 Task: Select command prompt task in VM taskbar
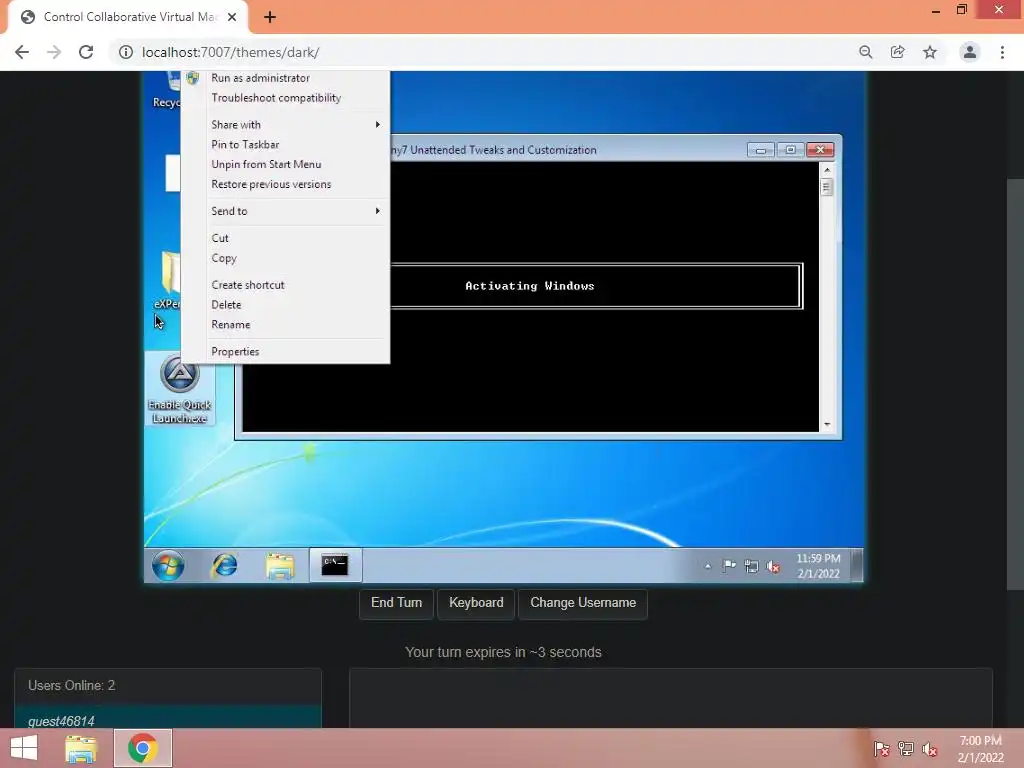(335, 565)
